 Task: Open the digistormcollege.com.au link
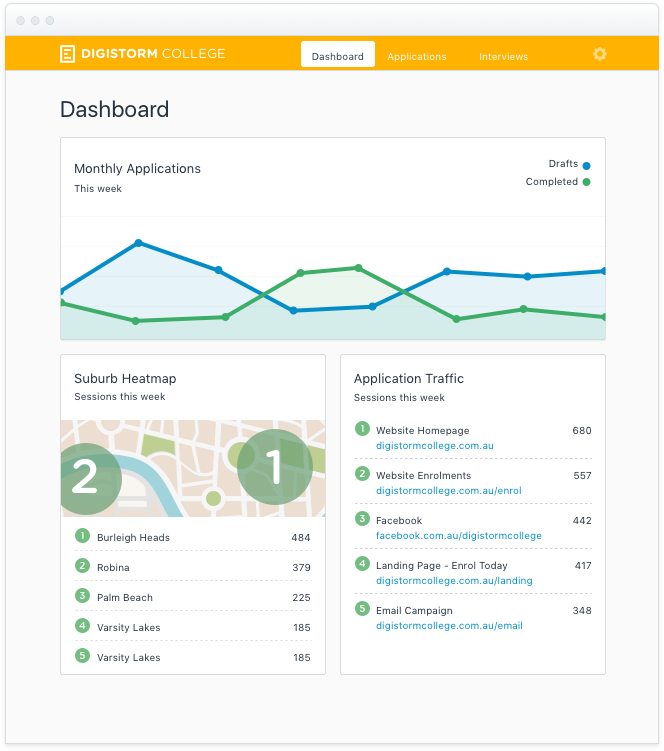click(435, 445)
